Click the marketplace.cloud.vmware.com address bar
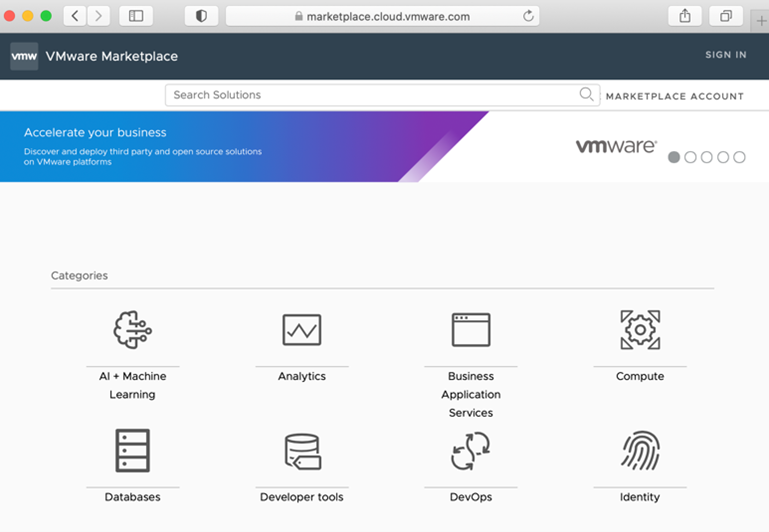Viewport: 769px width, 532px height. click(x=383, y=16)
